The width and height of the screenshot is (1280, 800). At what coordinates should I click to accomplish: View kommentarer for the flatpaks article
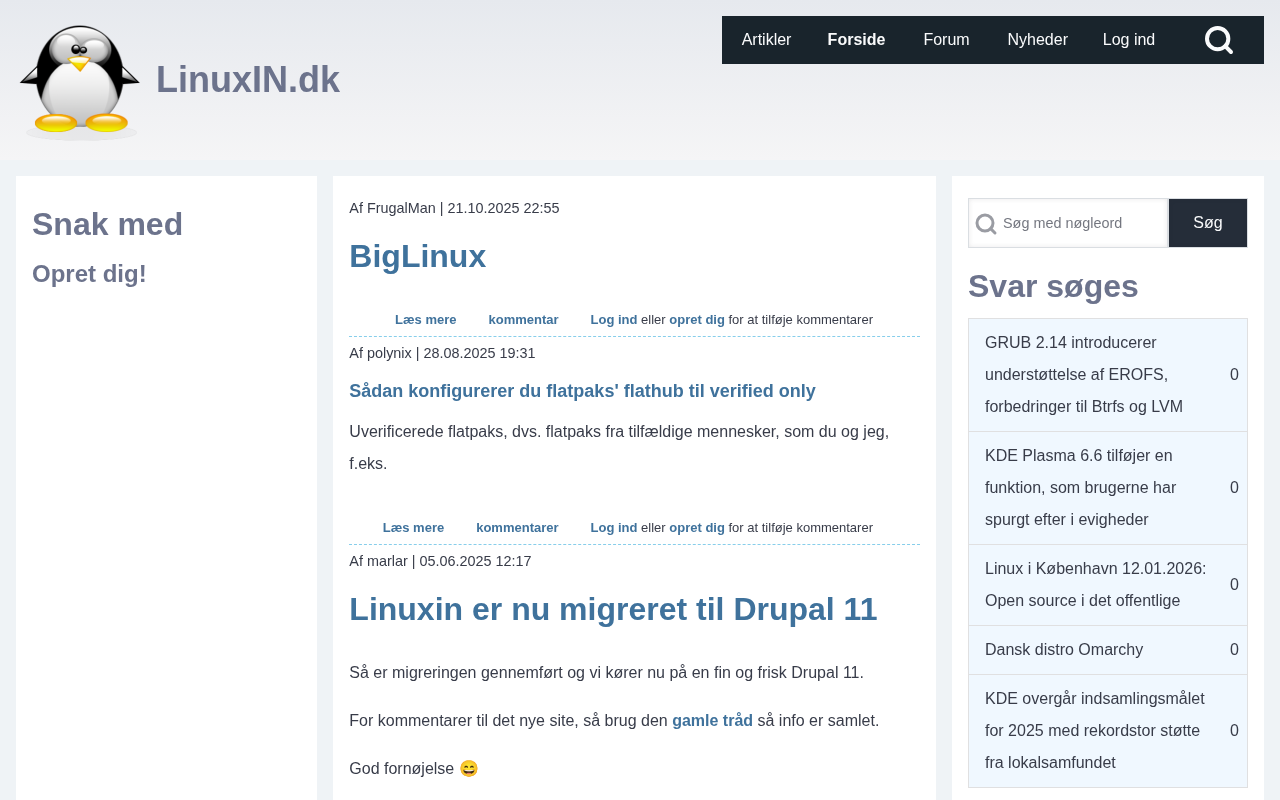(x=517, y=528)
